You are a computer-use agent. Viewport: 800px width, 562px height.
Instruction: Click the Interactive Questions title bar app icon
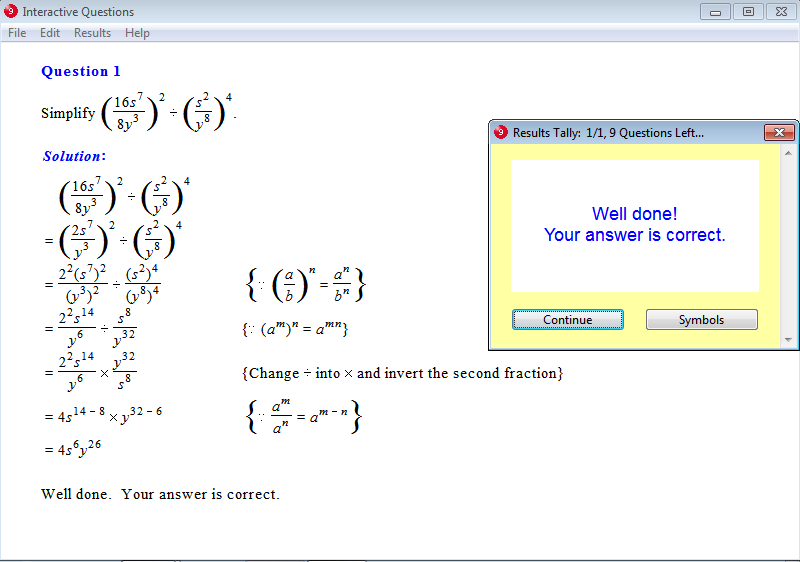pos(11,12)
